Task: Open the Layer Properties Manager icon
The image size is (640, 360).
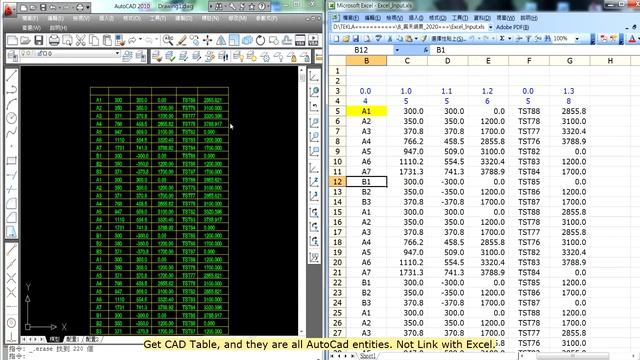Action: [x=13, y=56]
